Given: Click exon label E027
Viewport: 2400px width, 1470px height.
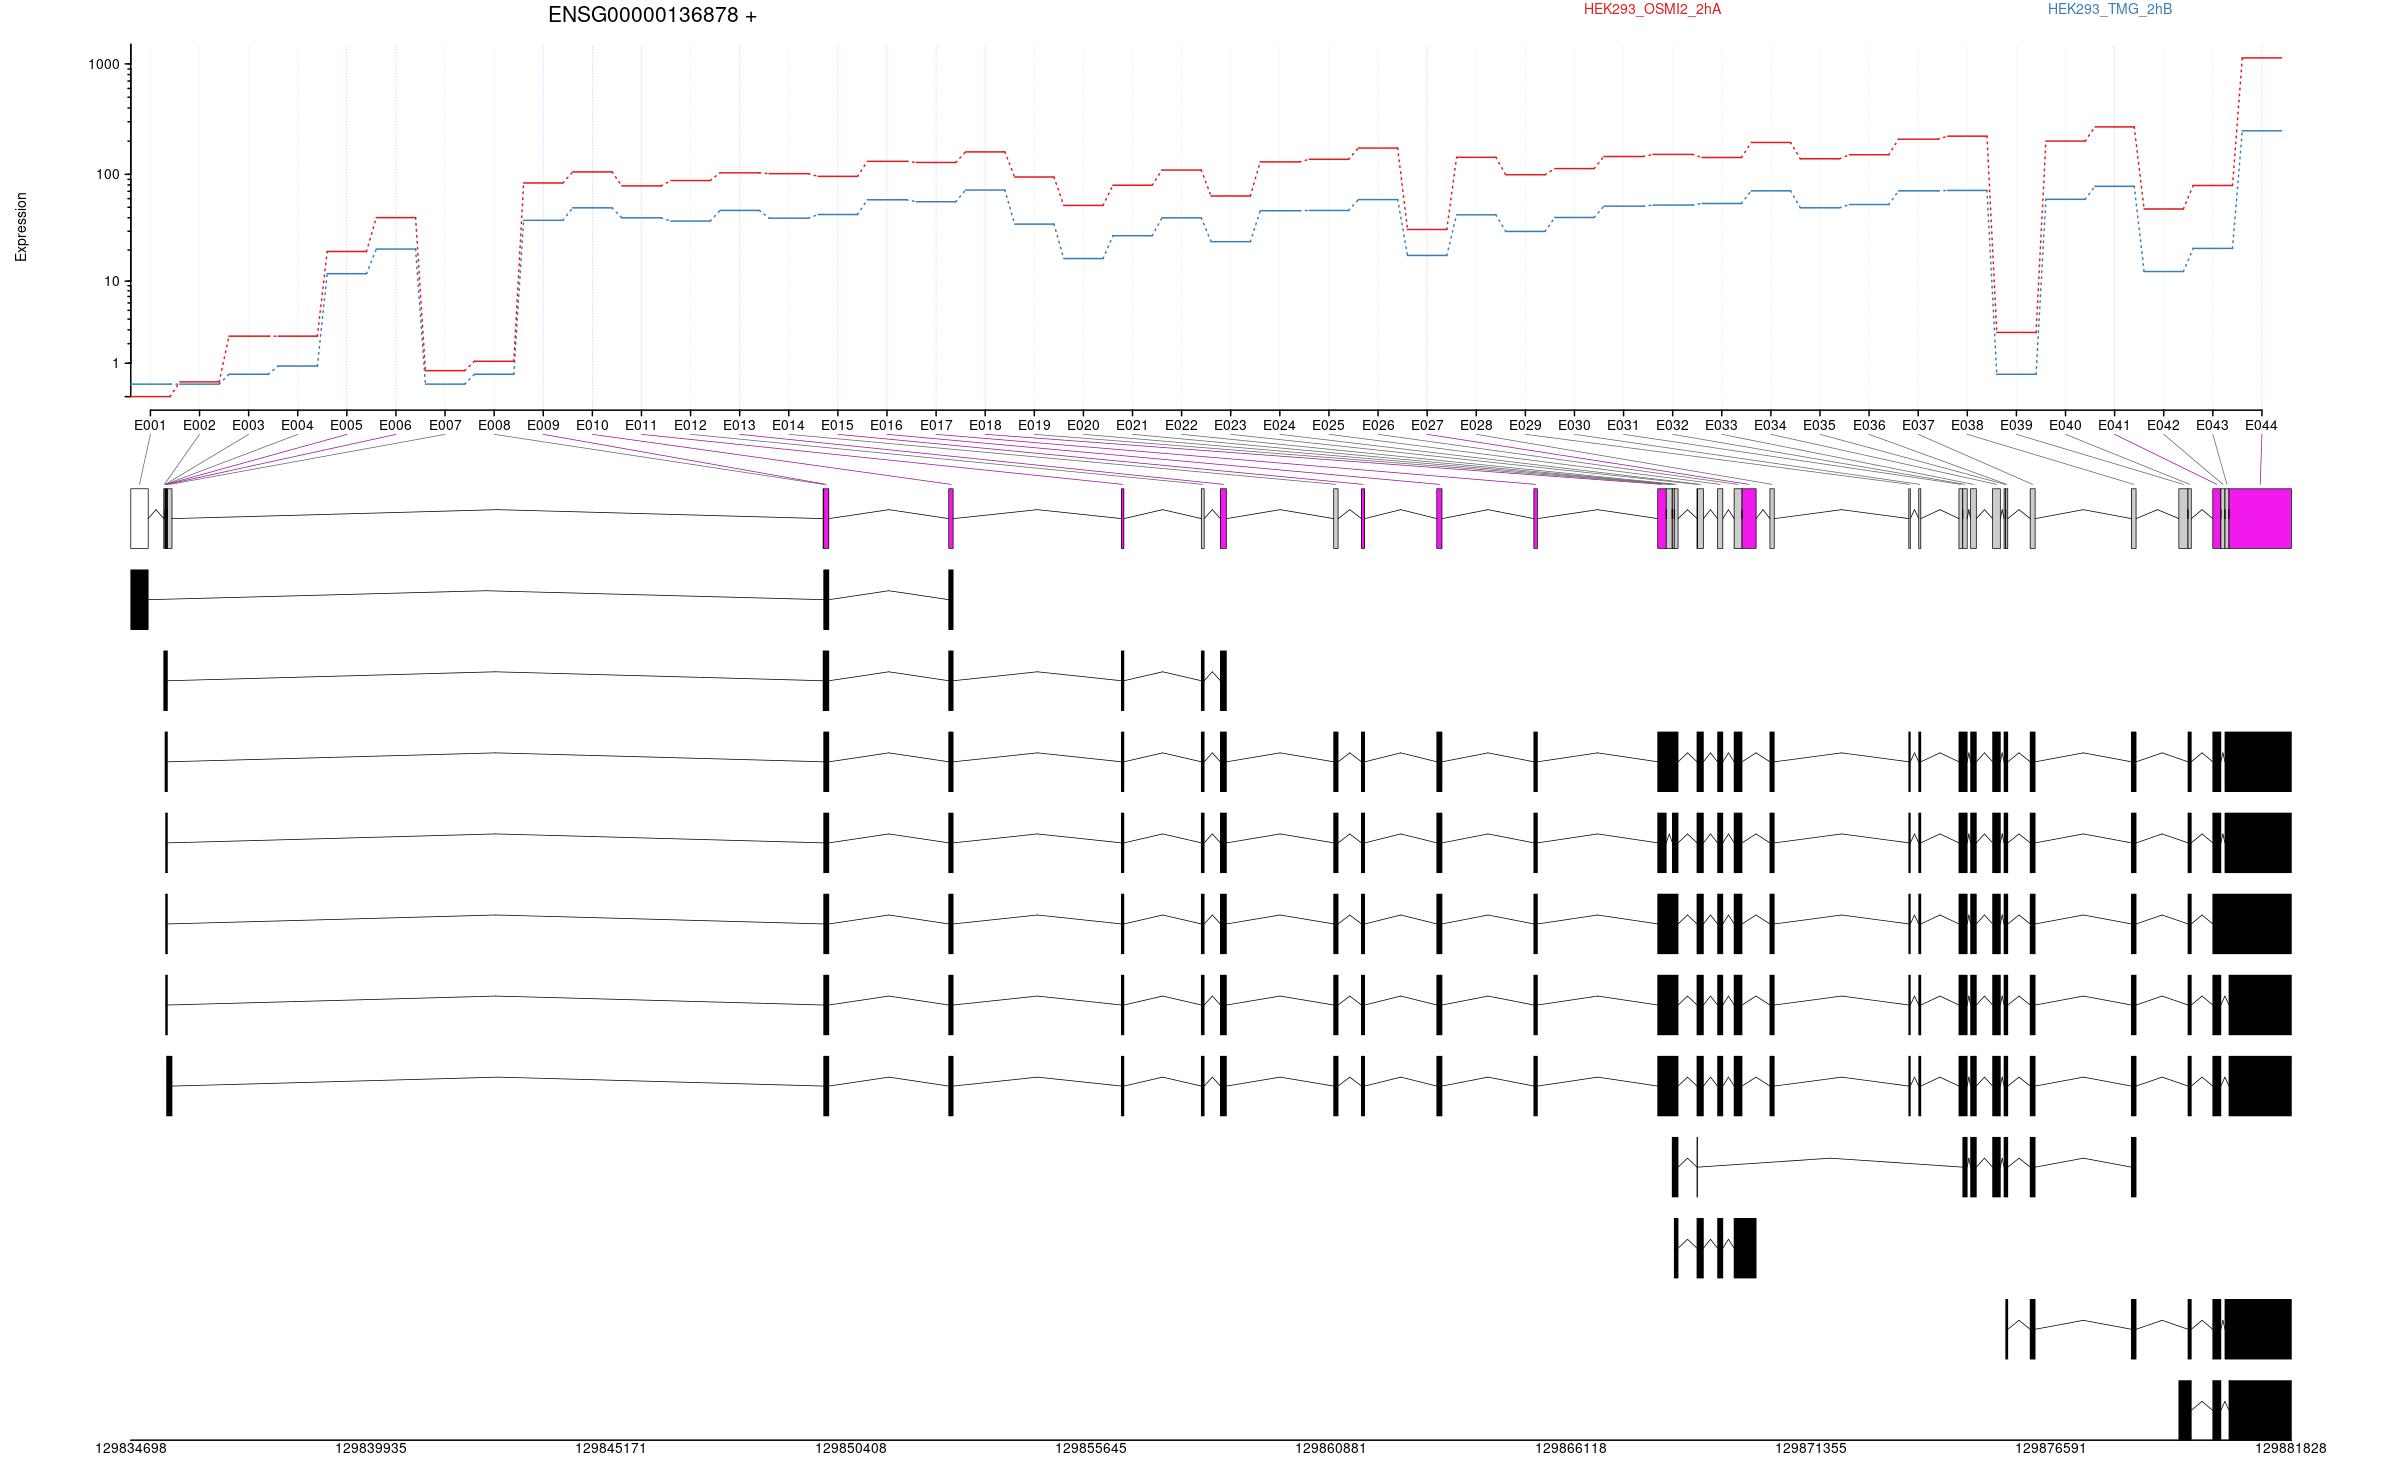Looking at the screenshot, I should [x=1427, y=425].
